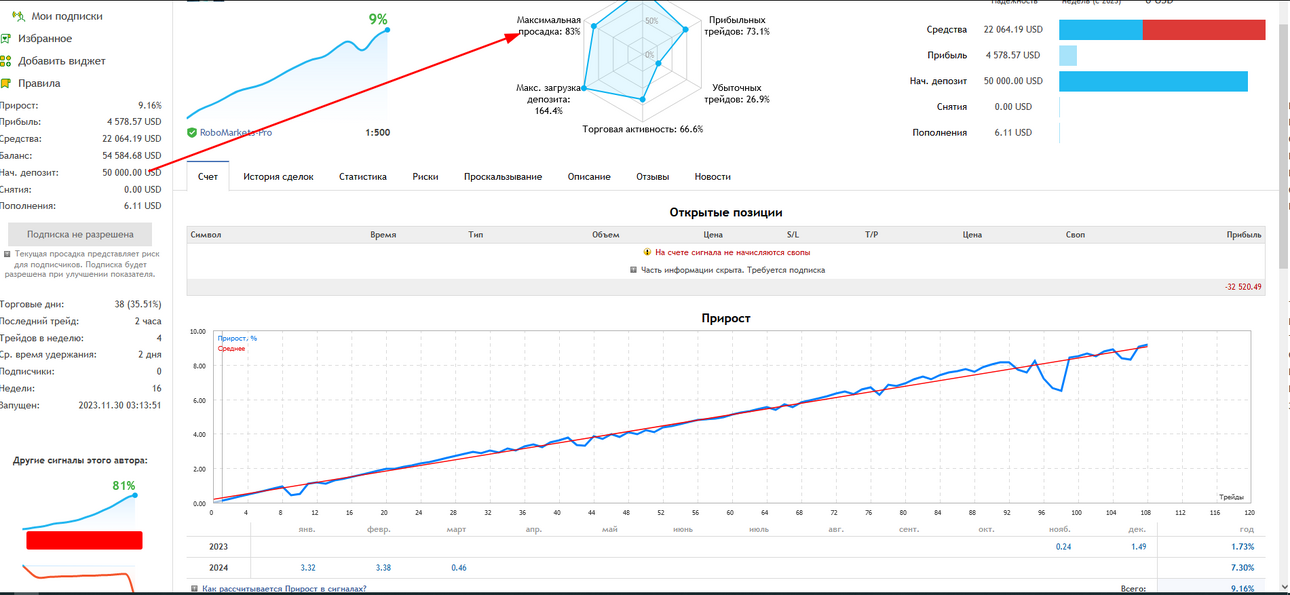The image size is (1290, 595).
Task: Click the Символ column header
Action: (x=205, y=235)
